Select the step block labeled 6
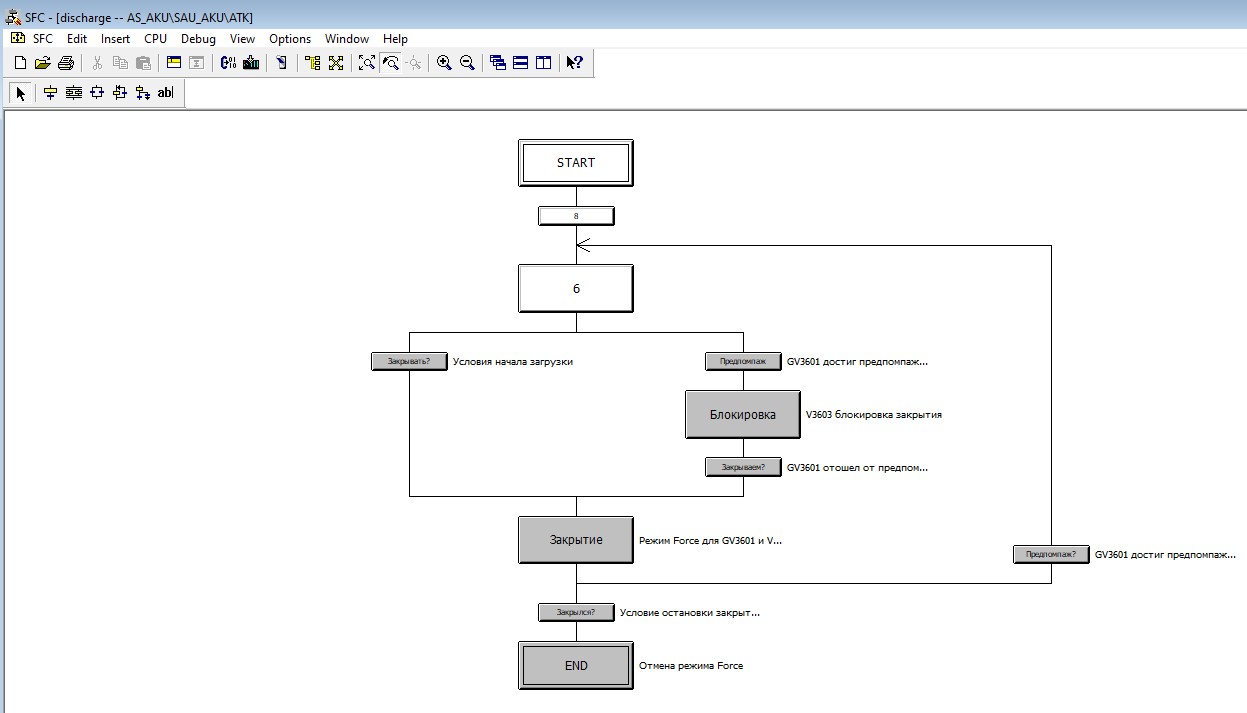1247x713 pixels. pos(576,288)
